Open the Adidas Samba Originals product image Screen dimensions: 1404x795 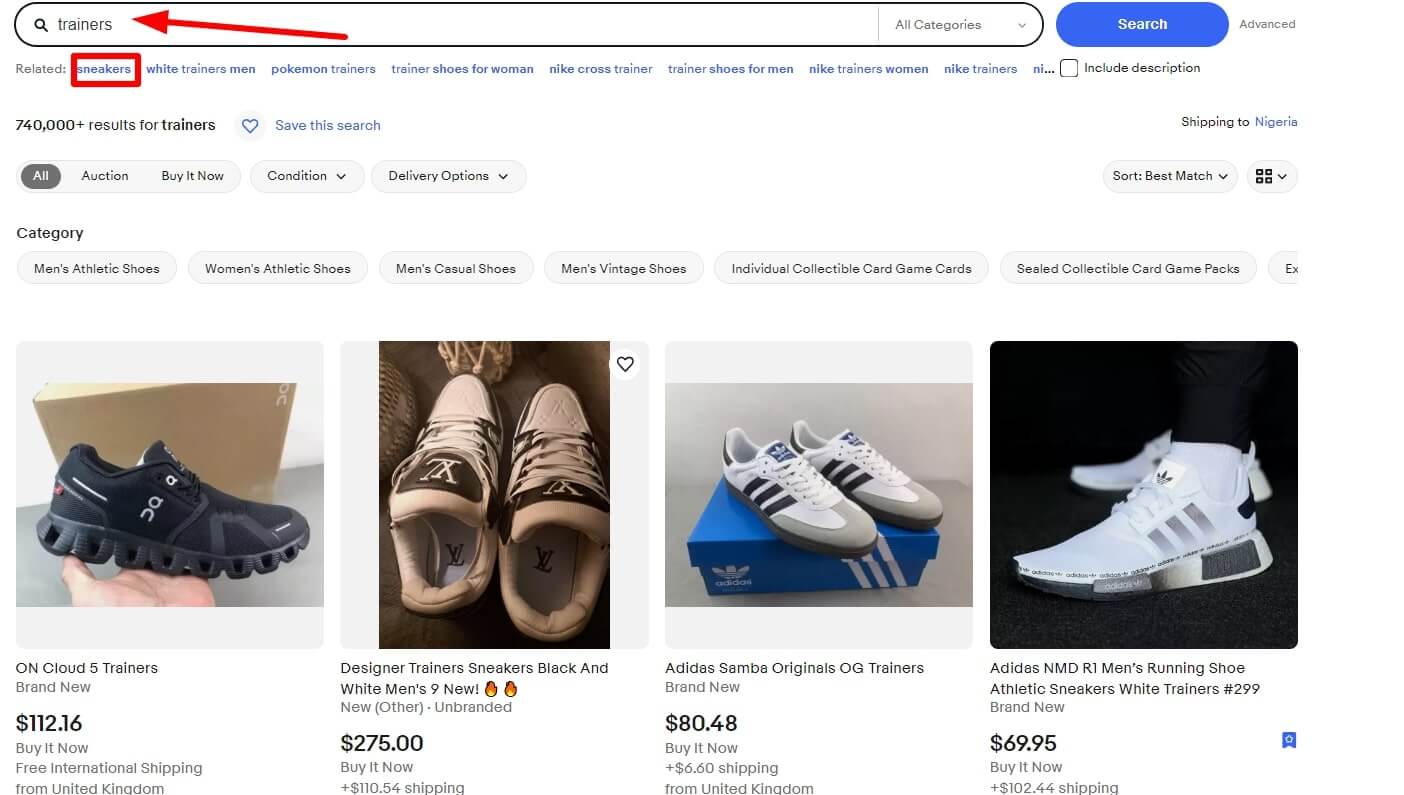pos(818,495)
